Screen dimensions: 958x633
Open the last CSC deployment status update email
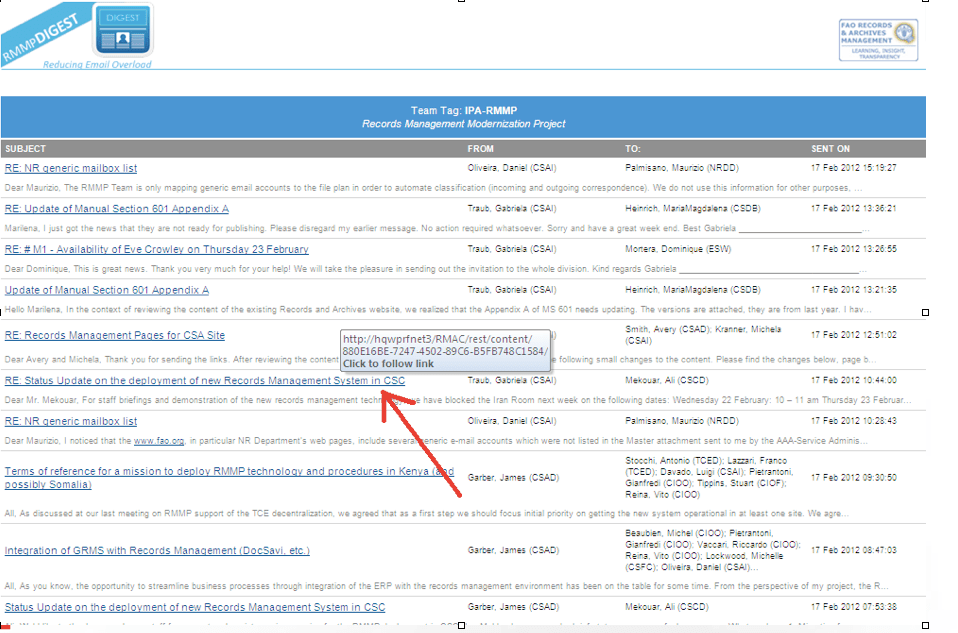tap(195, 606)
